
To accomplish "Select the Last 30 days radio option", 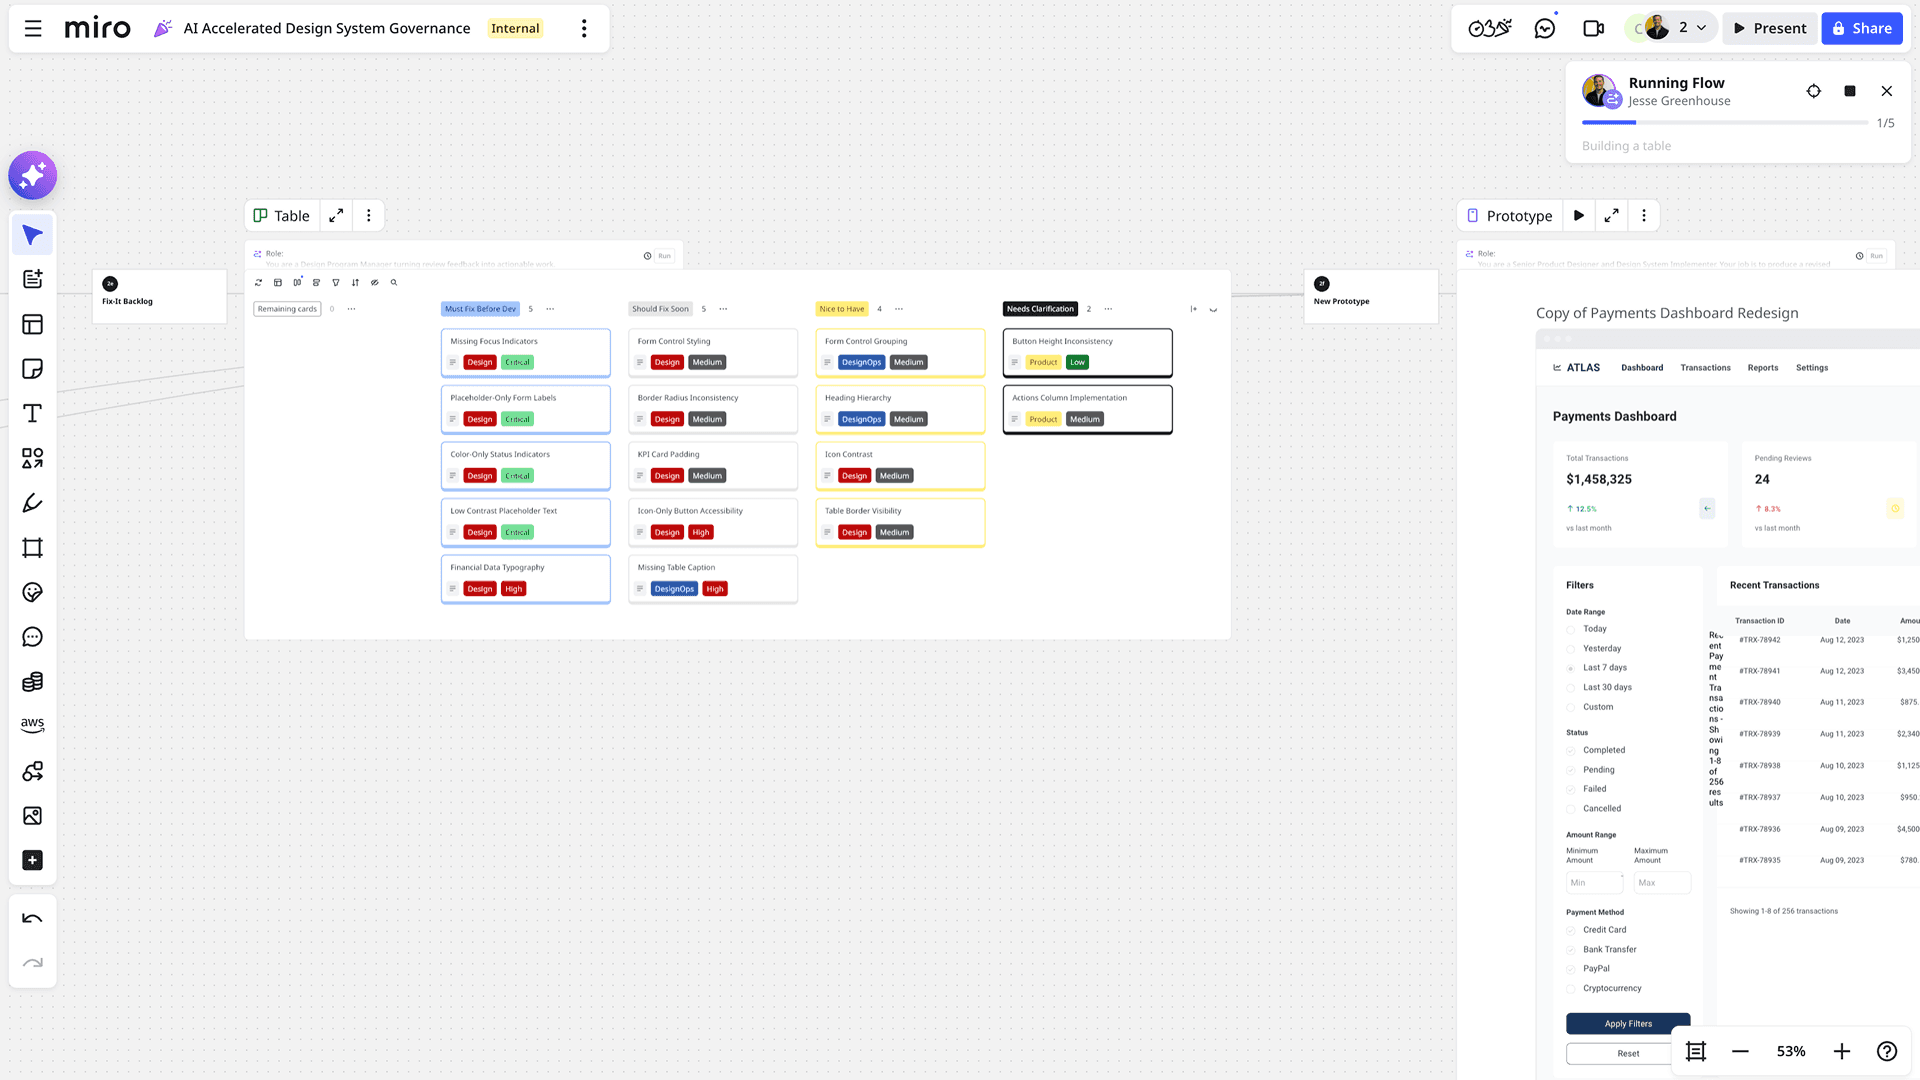I will click(1571, 688).
